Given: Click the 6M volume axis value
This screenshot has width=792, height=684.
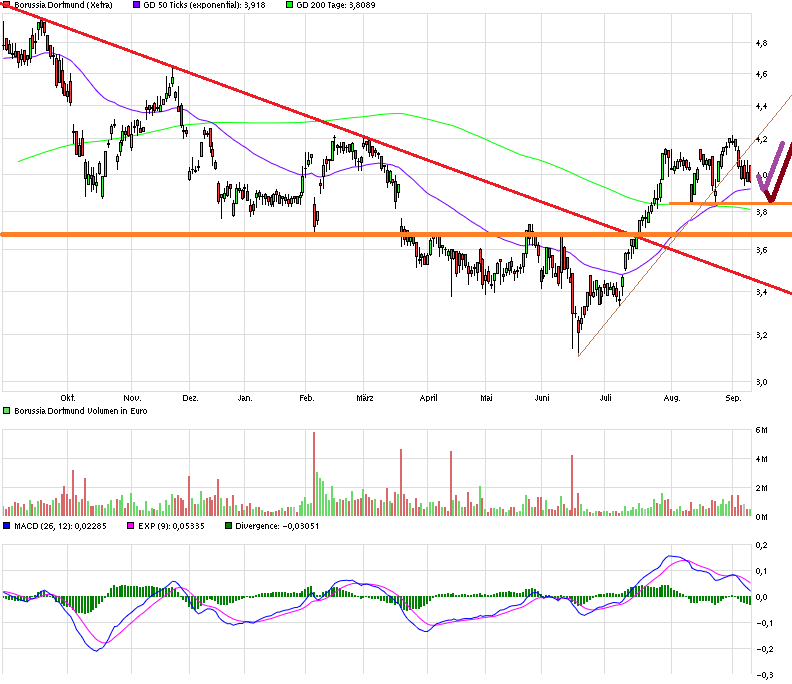Looking at the screenshot, I should point(761,430).
